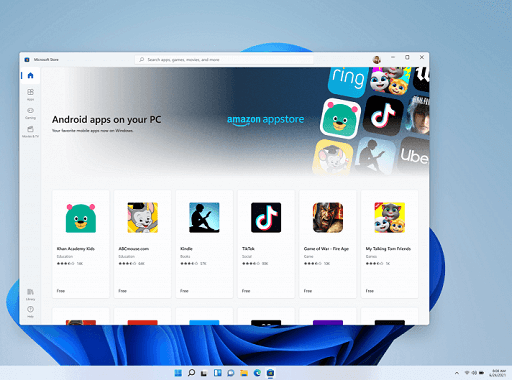
Task: Open the Gaming section in sidebar
Action: (x=30, y=113)
